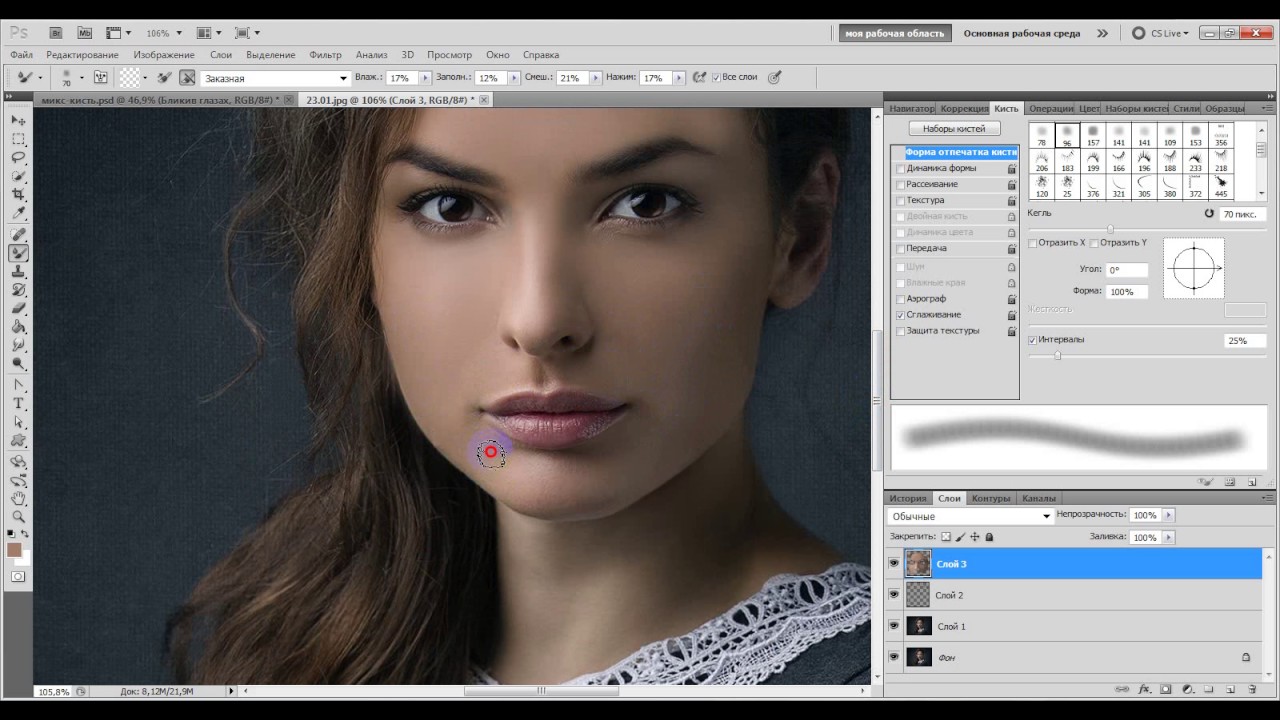Select the Crop tool in the toolbox
Image resolution: width=1280 pixels, height=720 pixels.
pos(18,194)
